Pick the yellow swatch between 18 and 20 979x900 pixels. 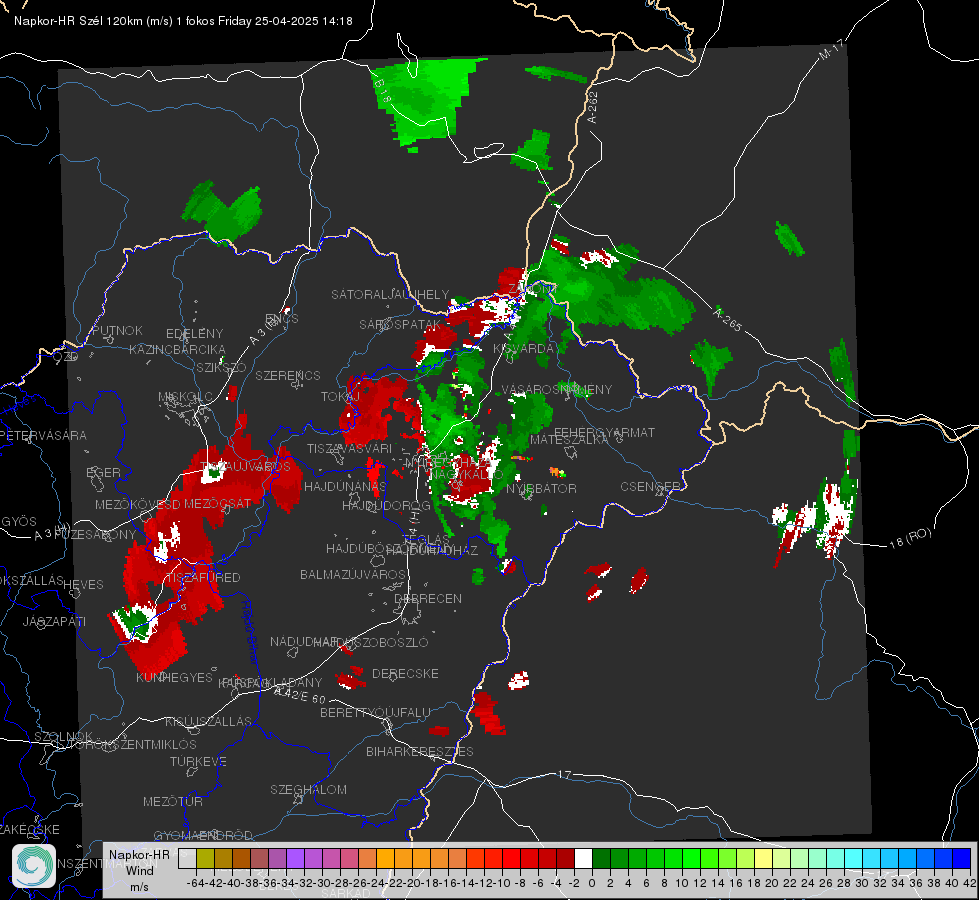coord(763,858)
